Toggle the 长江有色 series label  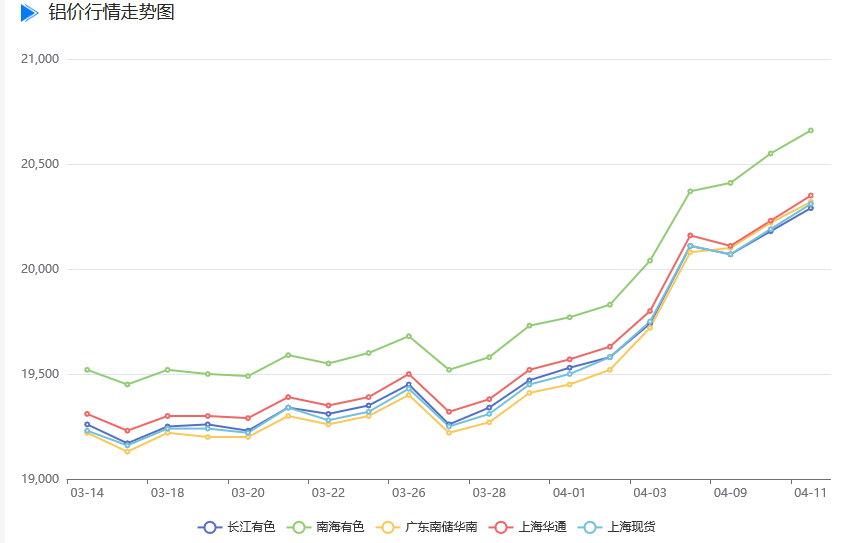[251, 527]
